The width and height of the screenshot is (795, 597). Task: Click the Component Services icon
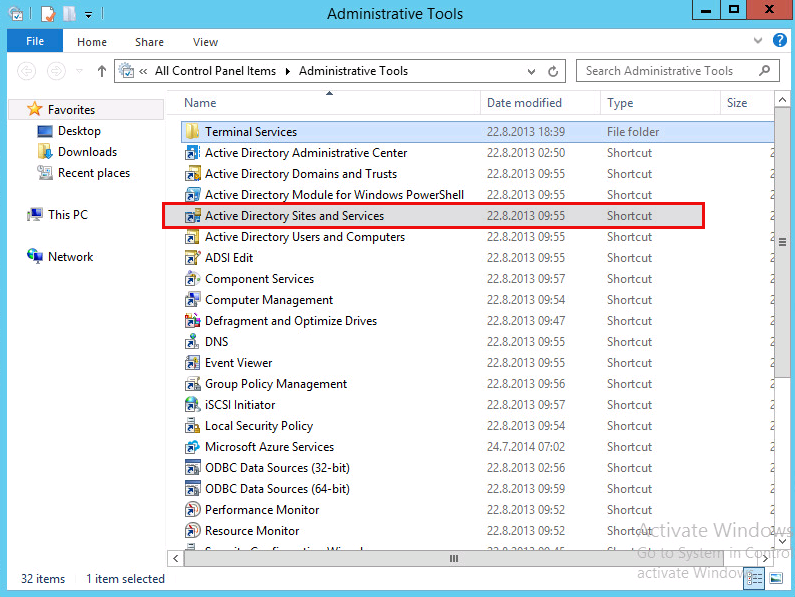tap(192, 279)
